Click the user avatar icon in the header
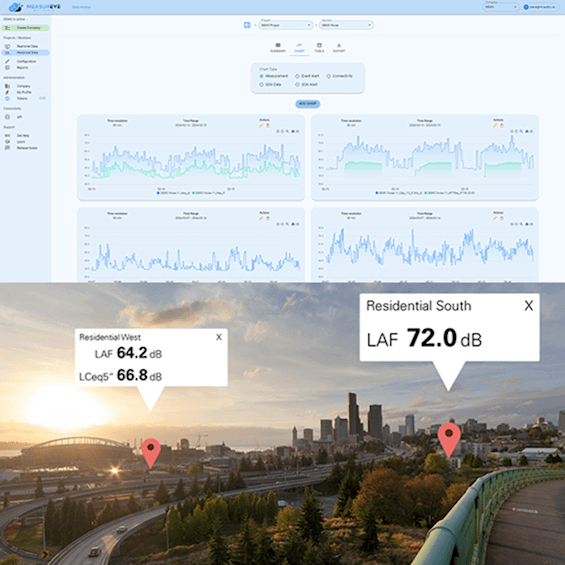This screenshot has width=565, height=565. [526, 7]
